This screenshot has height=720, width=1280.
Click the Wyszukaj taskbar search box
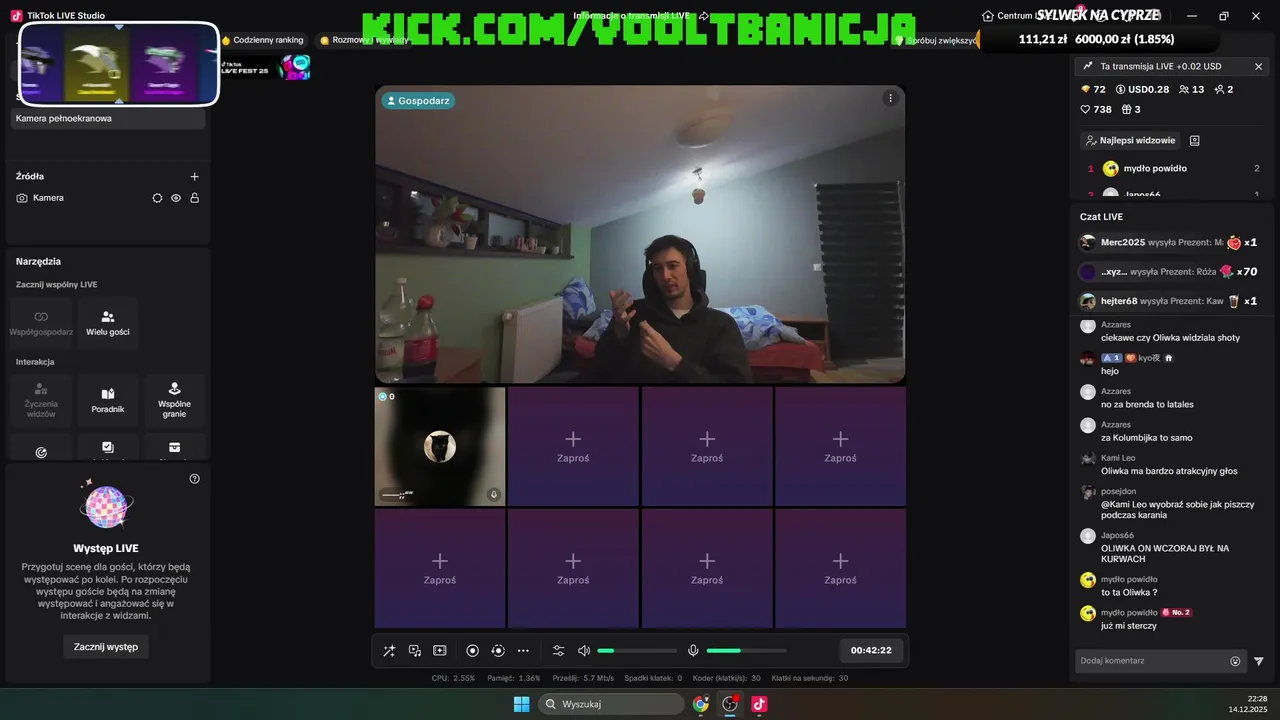tap(612, 704)
